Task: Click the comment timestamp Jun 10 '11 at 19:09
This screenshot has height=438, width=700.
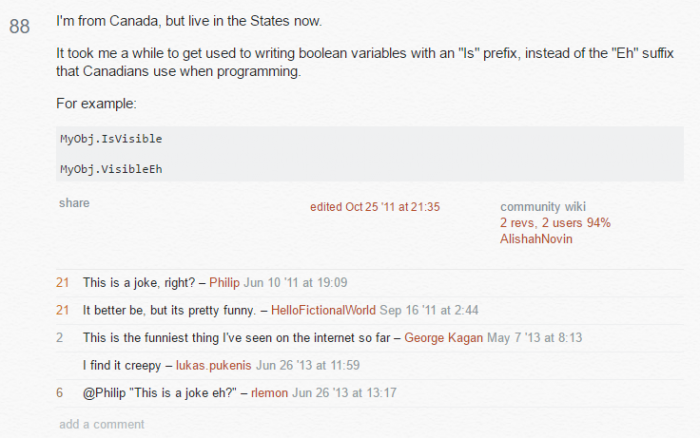Action: tap(295, 283)
